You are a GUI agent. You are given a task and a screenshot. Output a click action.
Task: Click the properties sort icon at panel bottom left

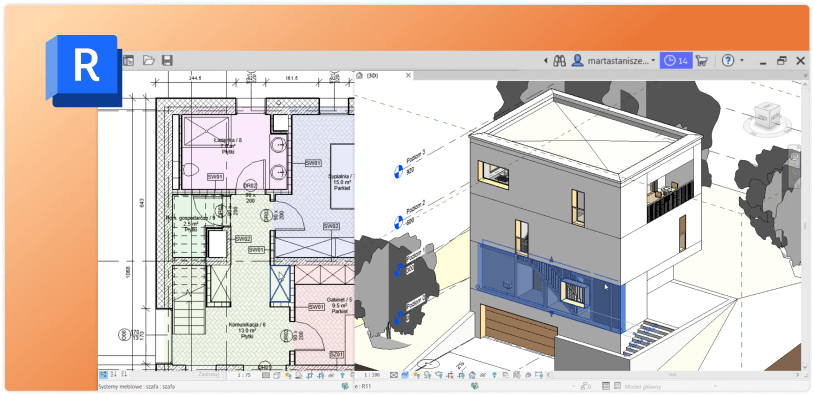point(103,374)
